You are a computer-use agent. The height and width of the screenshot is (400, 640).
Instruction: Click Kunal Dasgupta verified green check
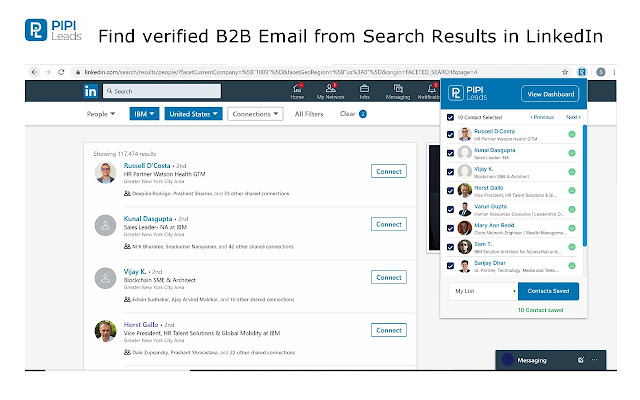click(572, 153)
